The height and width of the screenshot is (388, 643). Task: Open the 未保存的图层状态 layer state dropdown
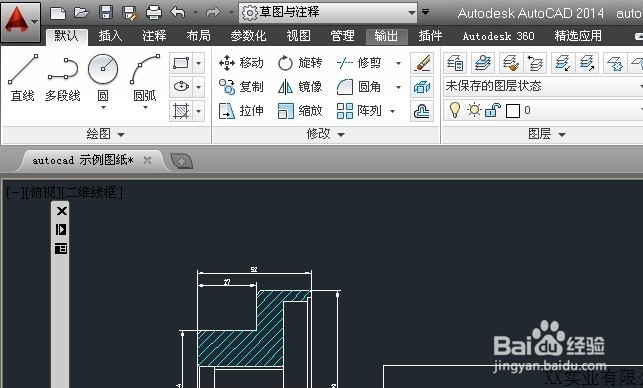[543, 86]
